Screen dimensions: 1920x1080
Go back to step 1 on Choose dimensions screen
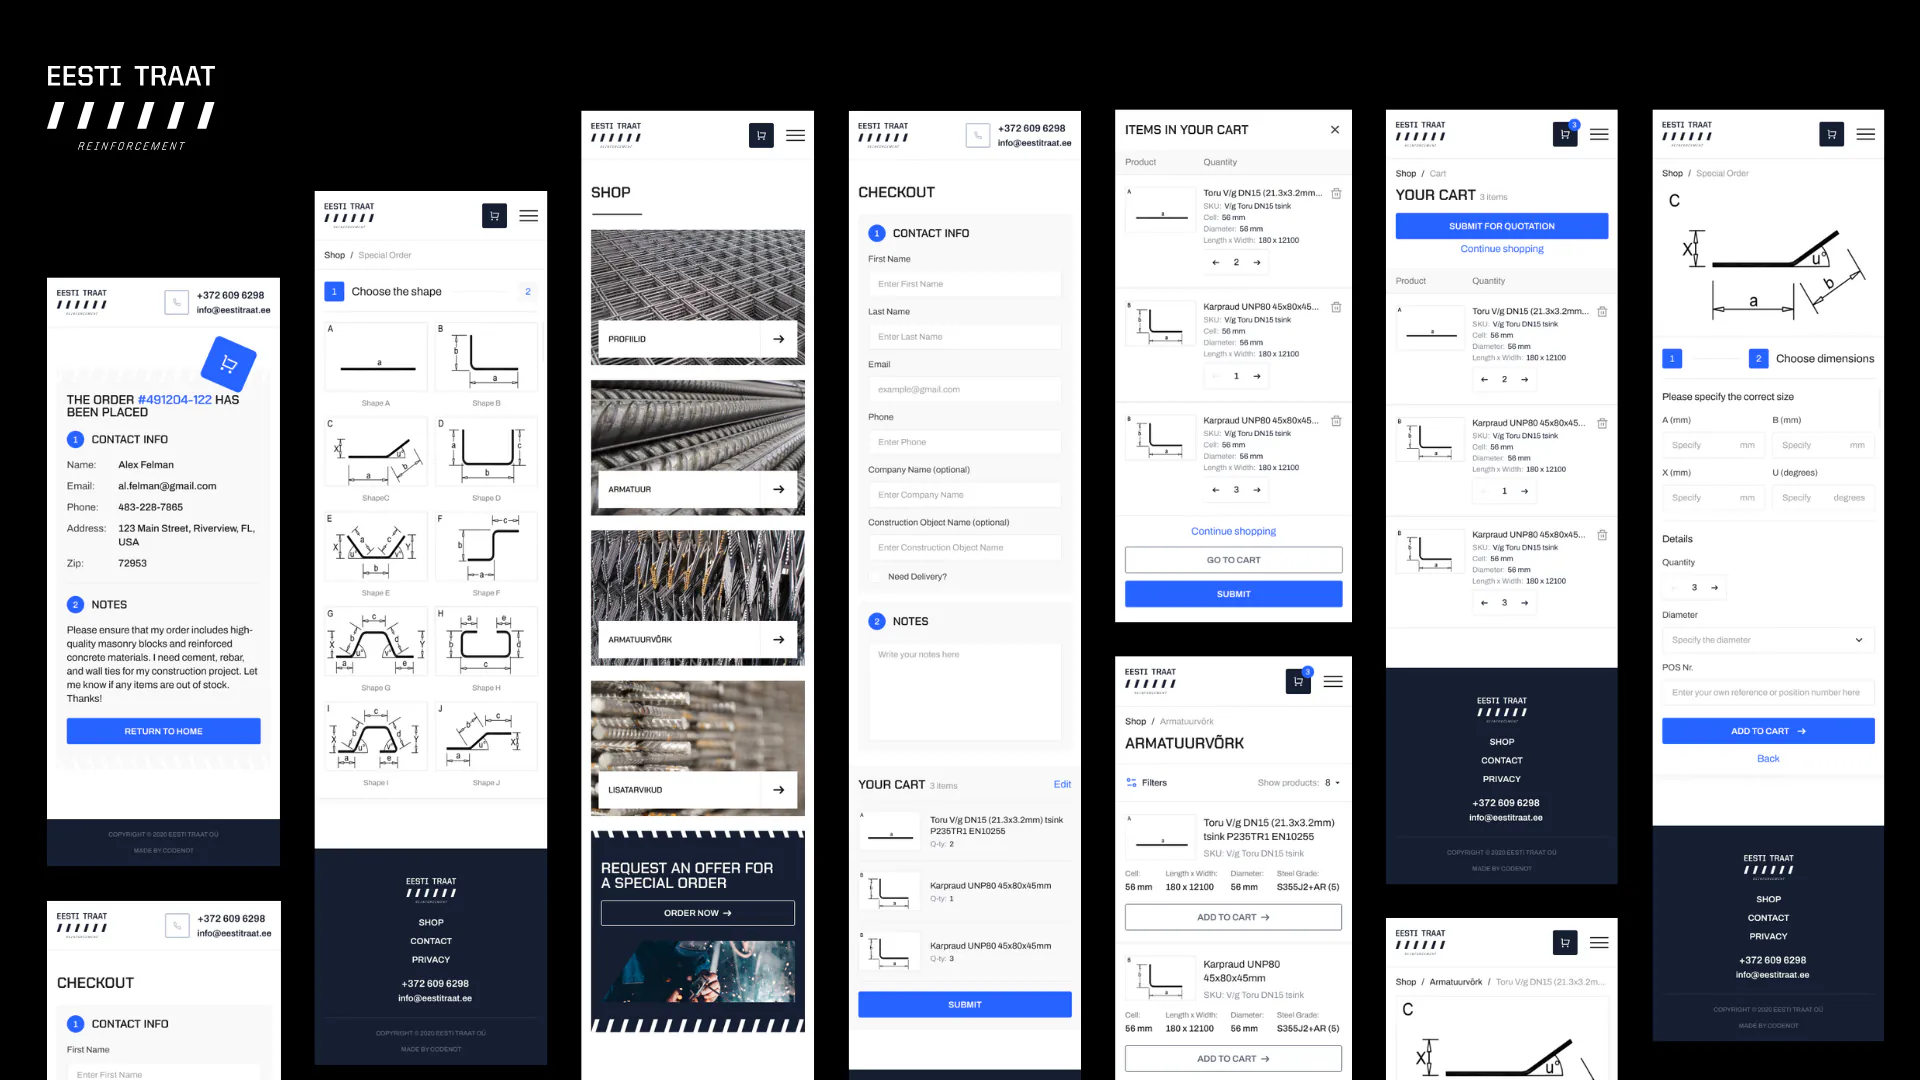click(1672, 359)
